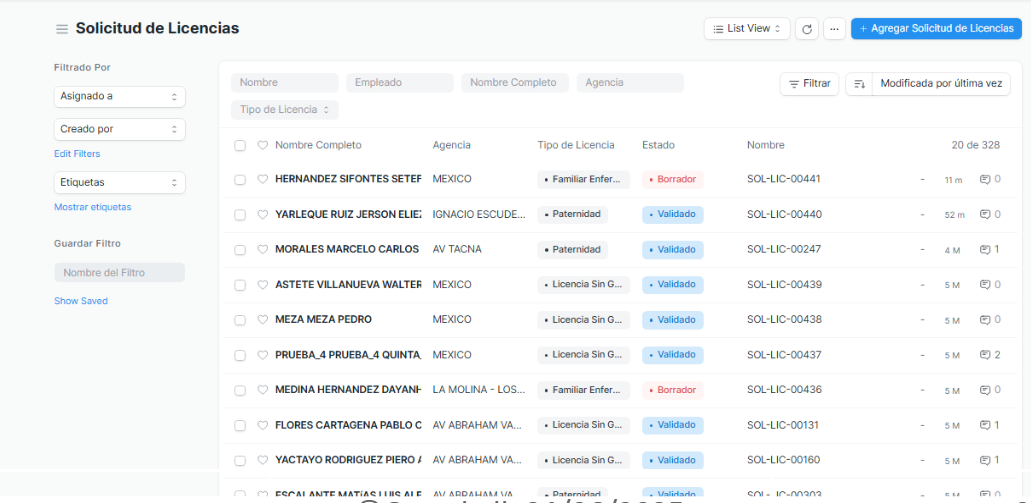Viewport: 1031px width, 503px height.
Task: Click the refresh list icon
Action: [x=806, y=29]
